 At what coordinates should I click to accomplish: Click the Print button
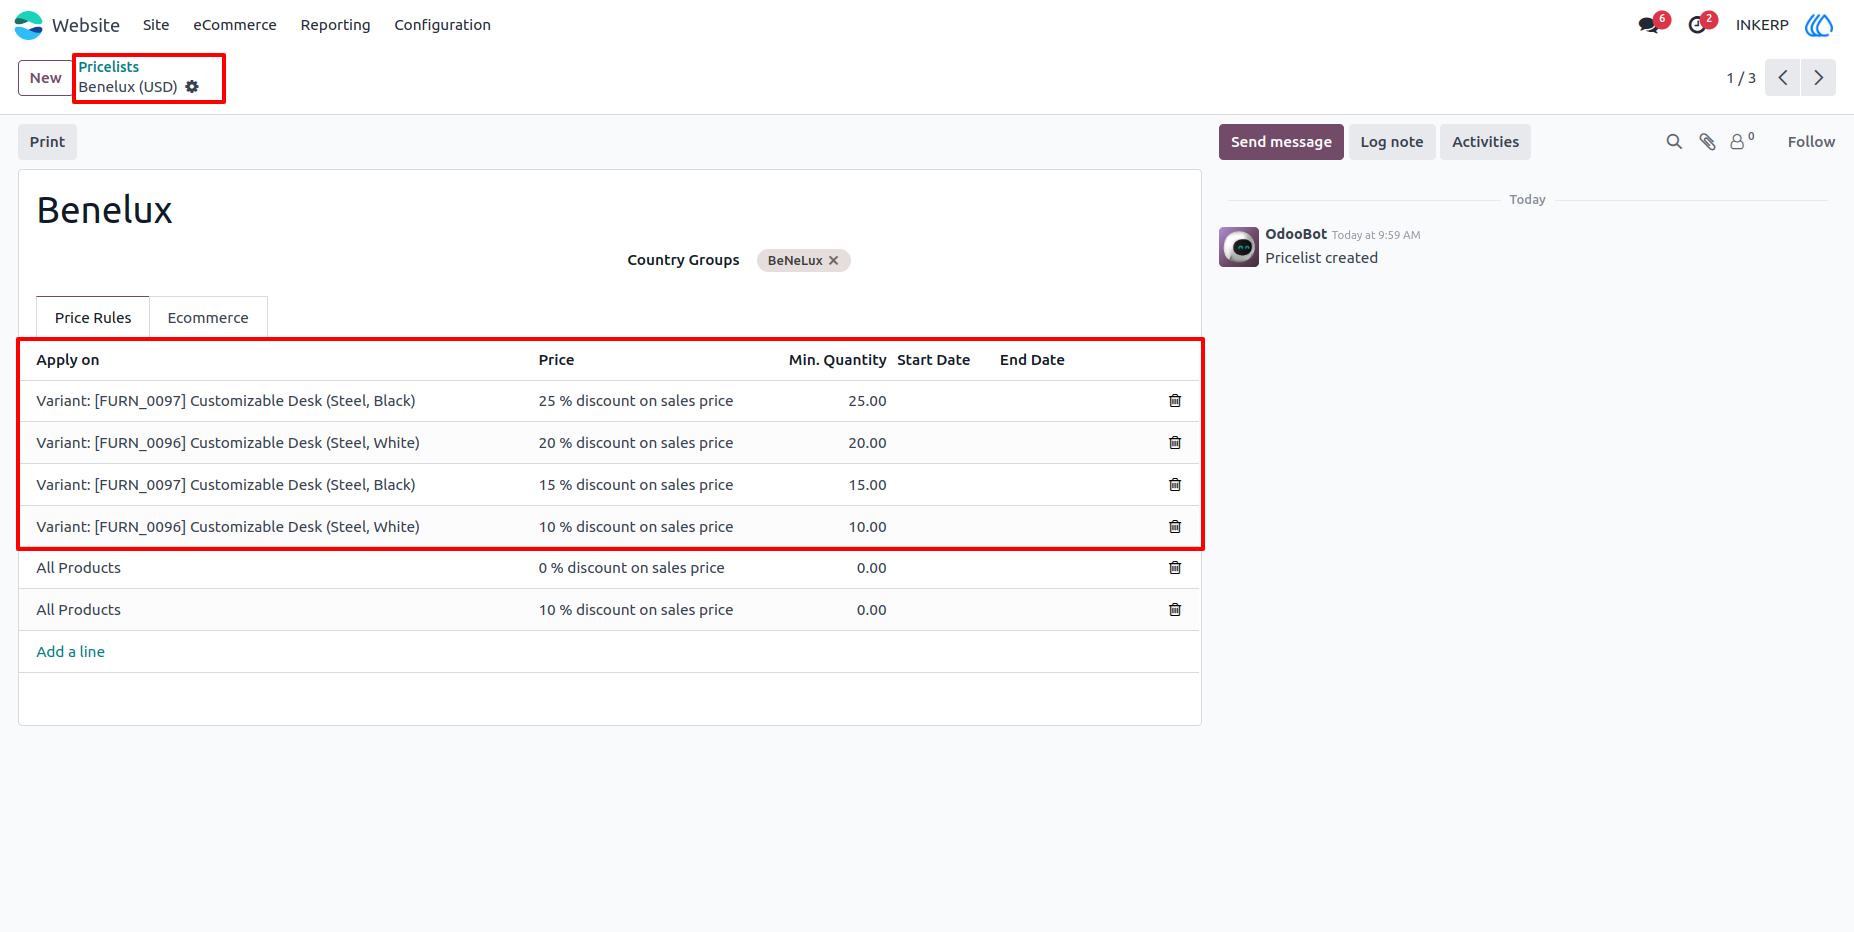[47, 142]
